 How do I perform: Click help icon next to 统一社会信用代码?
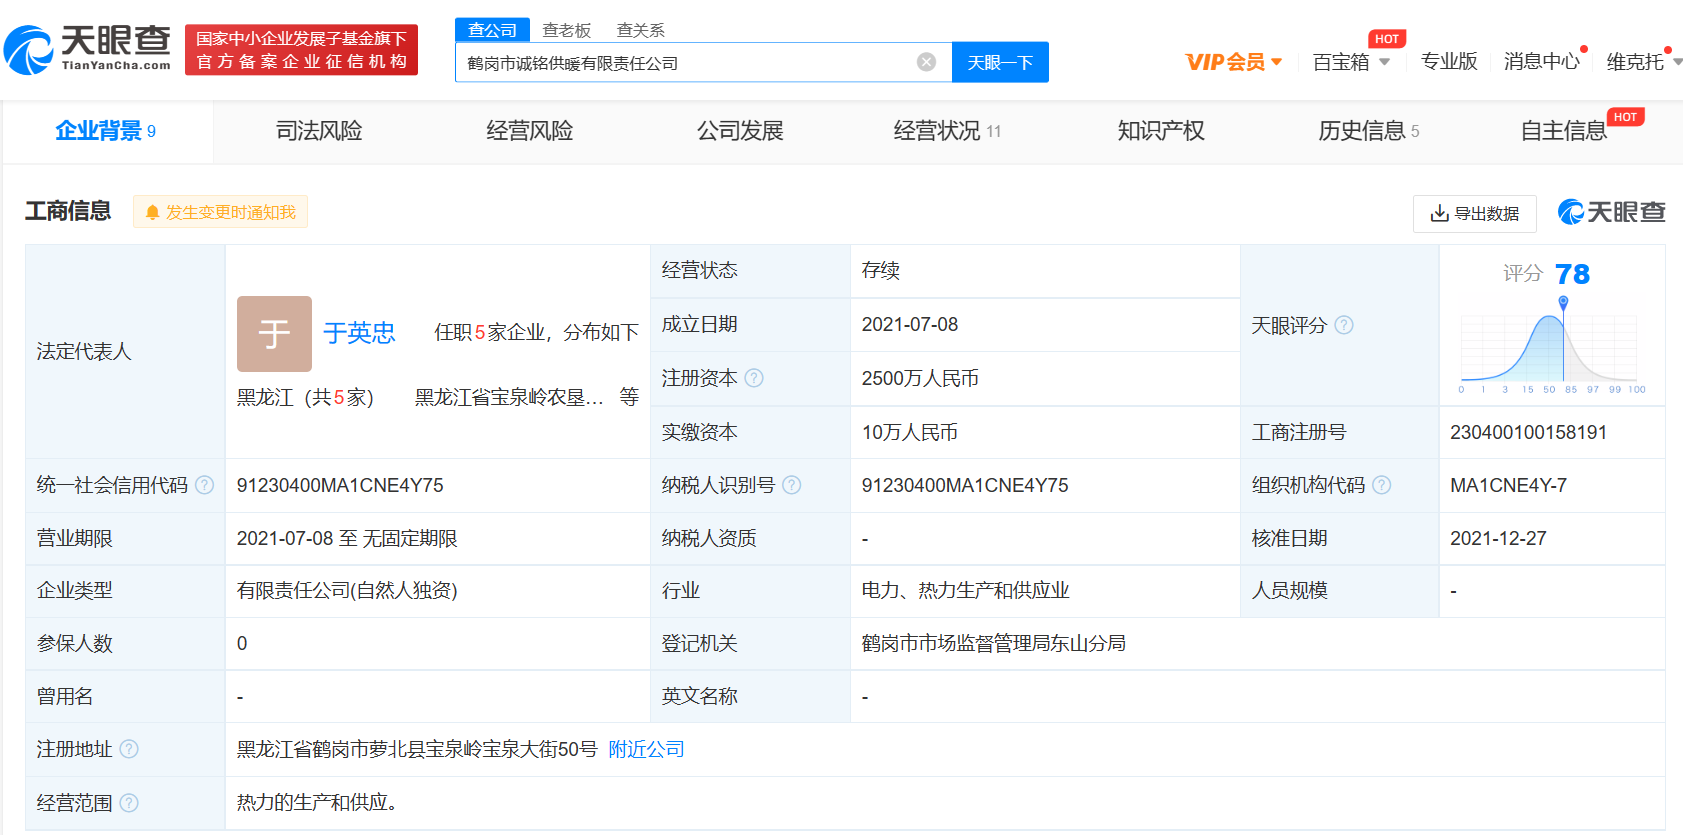(x=205, y=485)
